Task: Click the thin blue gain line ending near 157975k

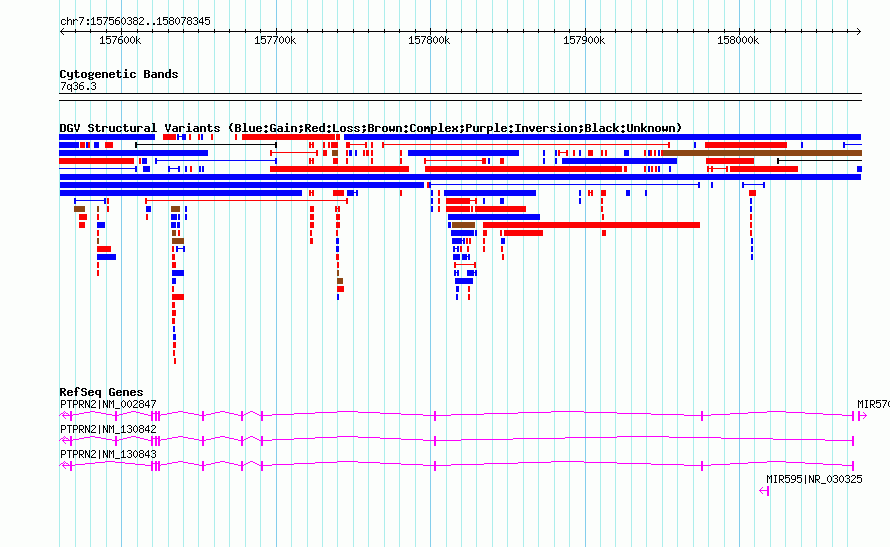Action: (x=564, y=185)
